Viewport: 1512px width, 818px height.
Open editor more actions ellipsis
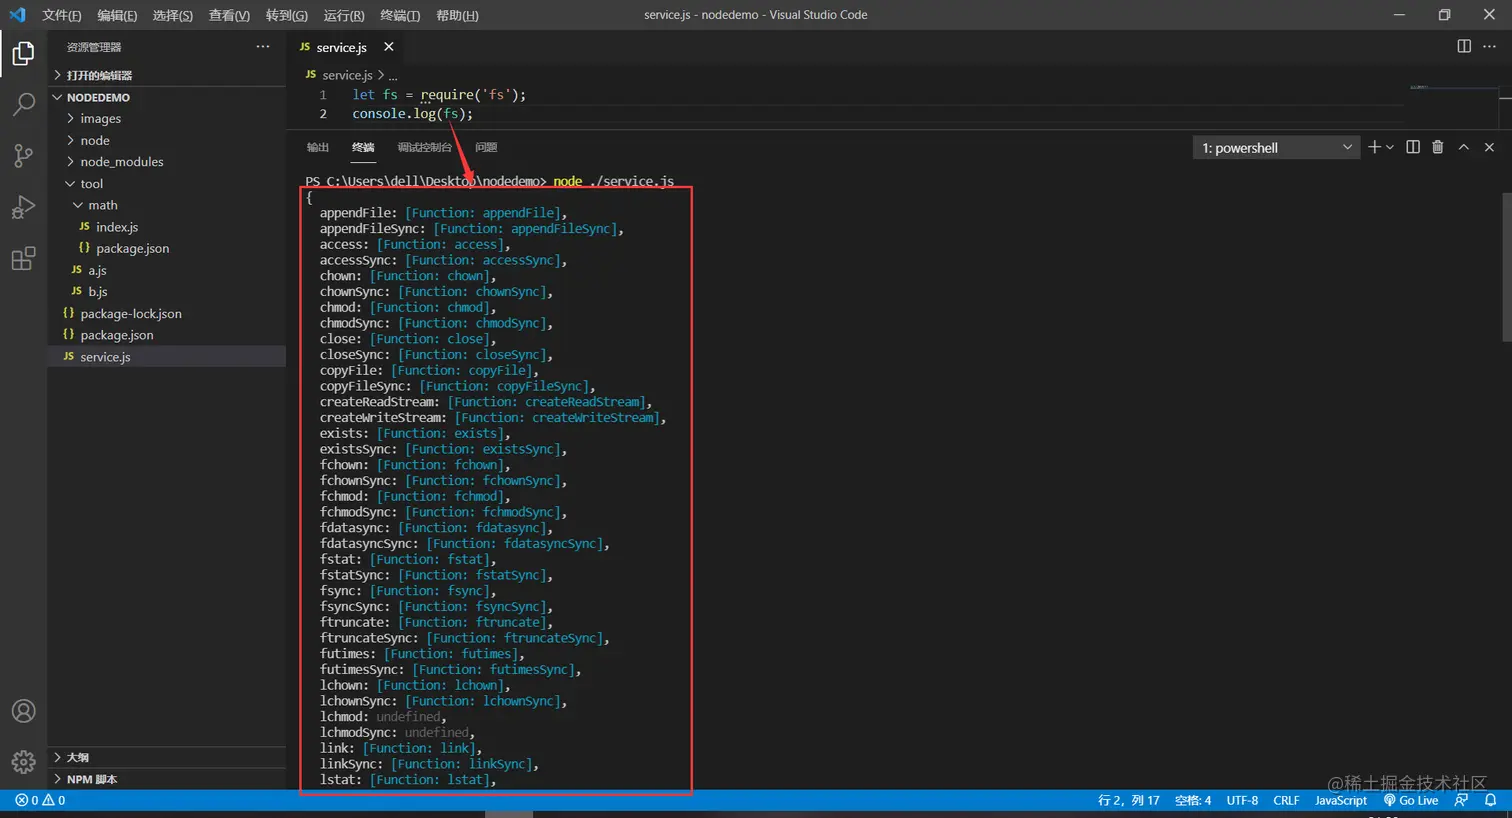pyautogui.click(x=1489, y=47)
